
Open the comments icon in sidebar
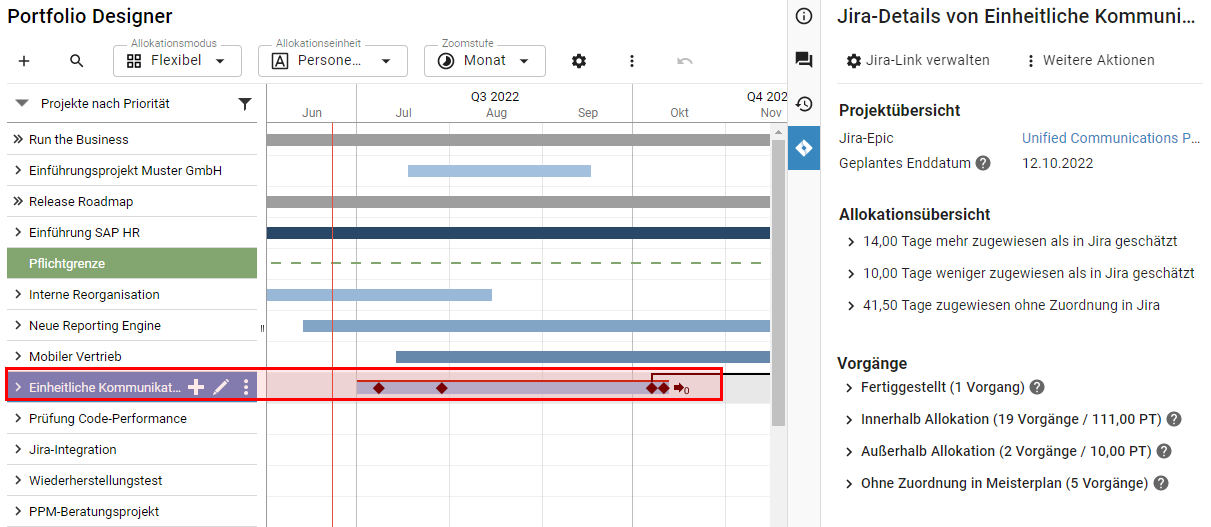coord(804,60)
